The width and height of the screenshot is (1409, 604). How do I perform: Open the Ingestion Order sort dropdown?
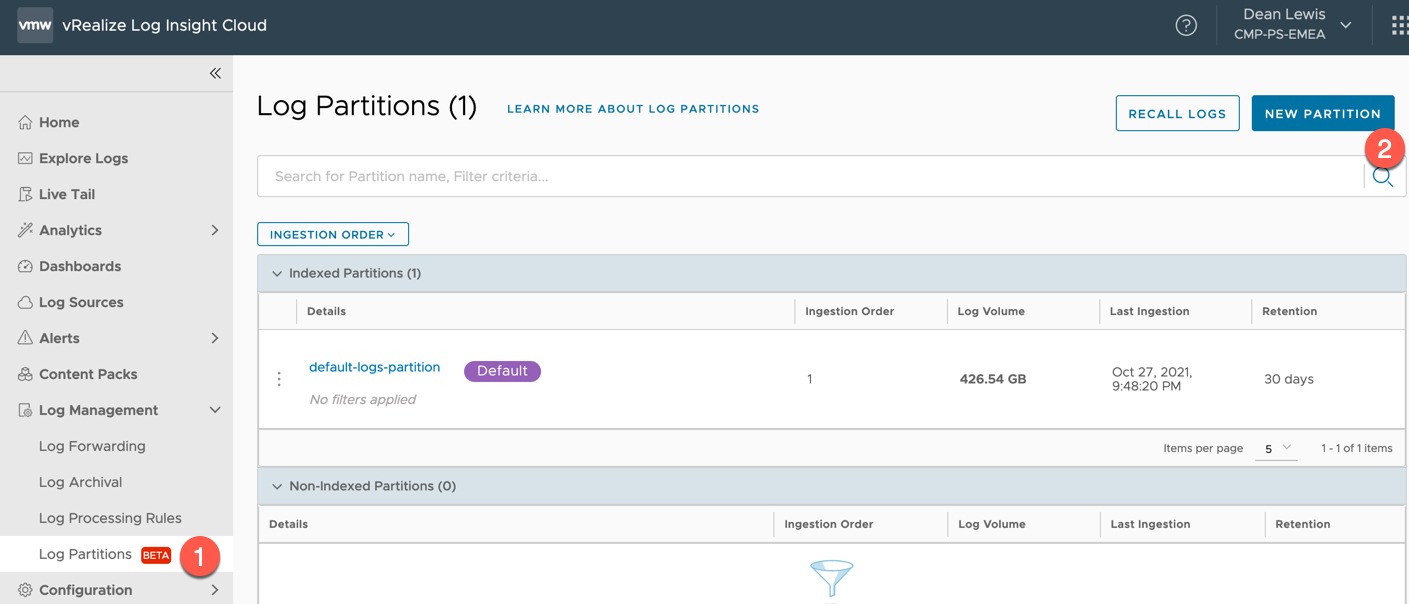pyautogui.click(x=333, y=234)
